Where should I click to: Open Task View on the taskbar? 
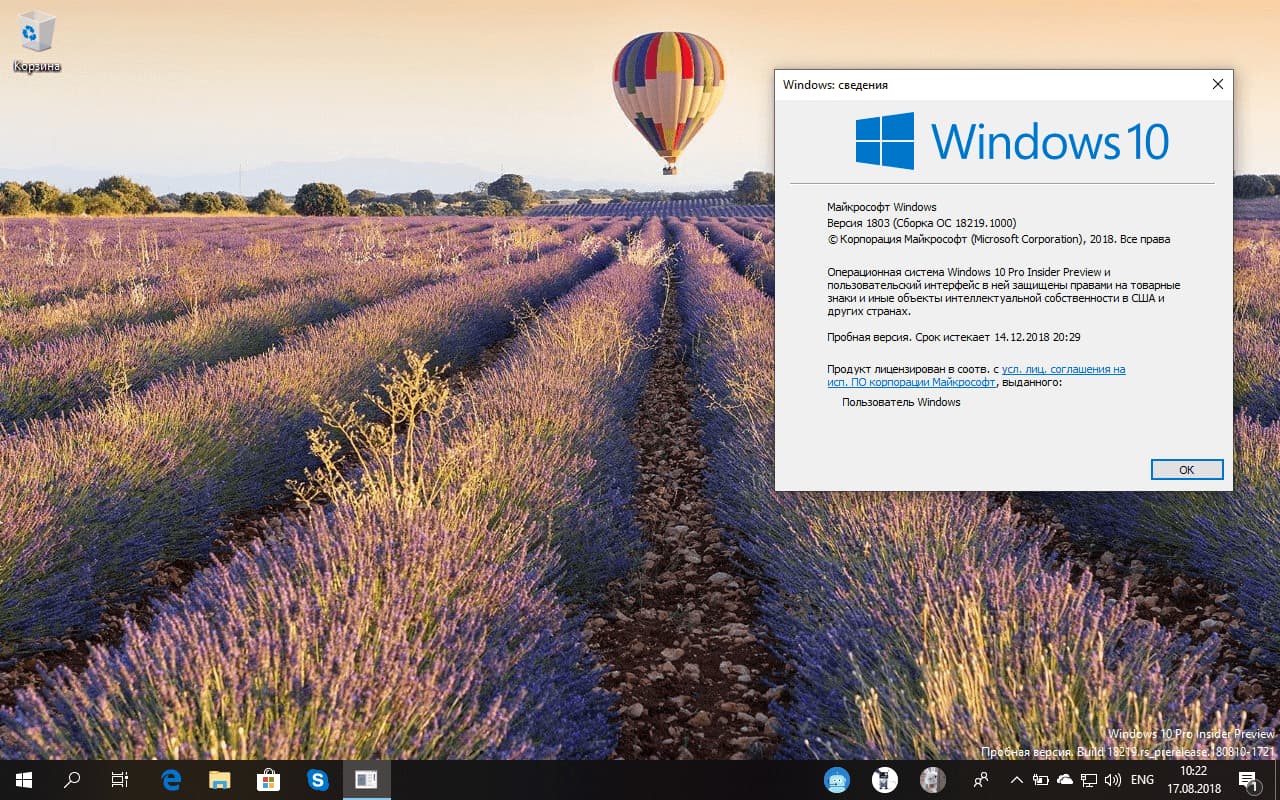(119, 779)
